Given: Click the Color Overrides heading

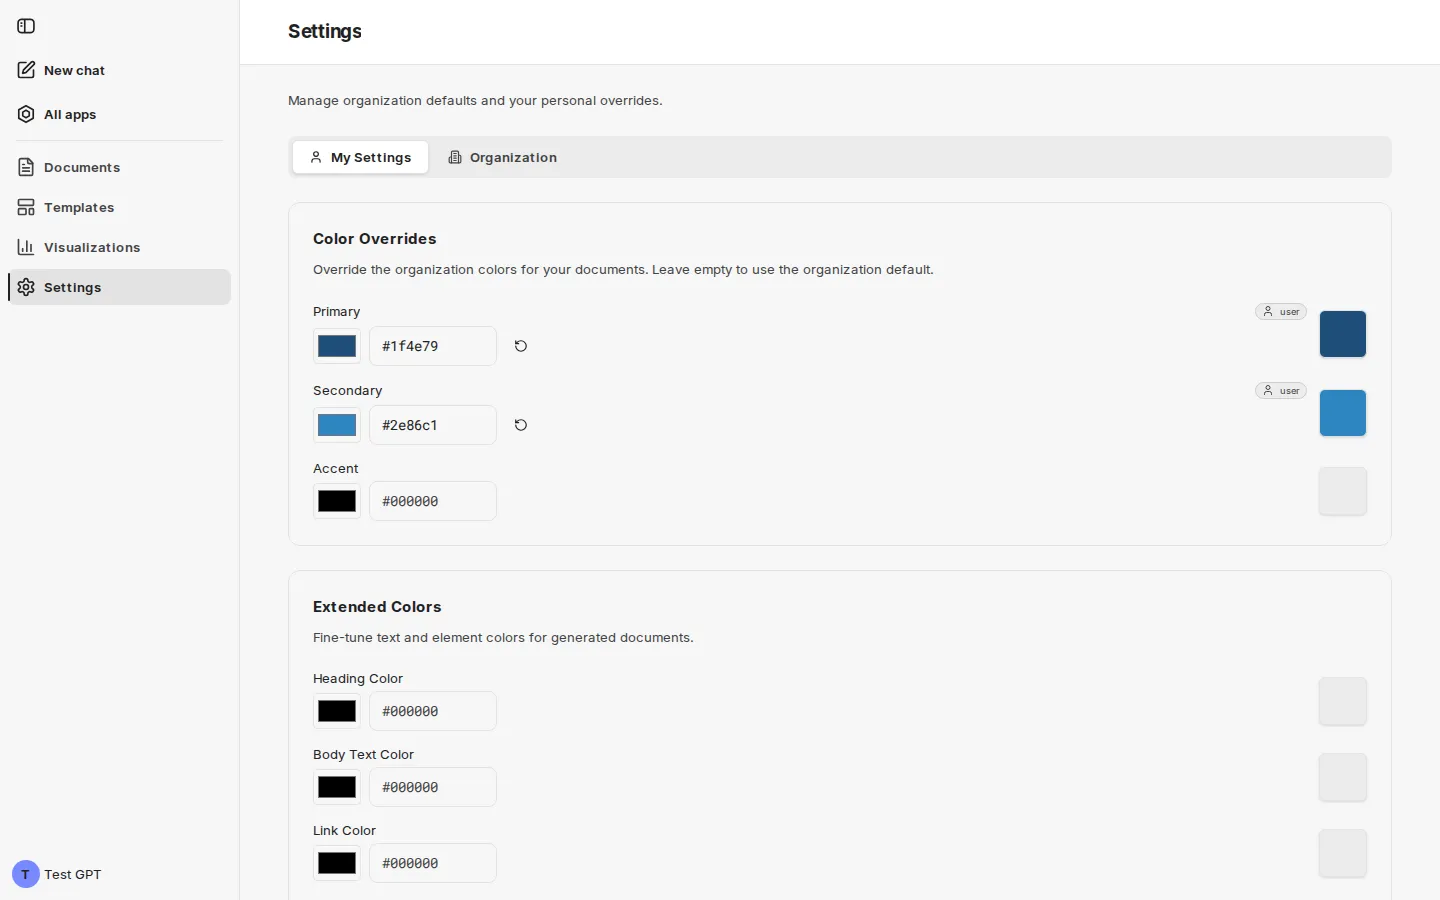Looking at the screenshot, I should click(375, 239).
